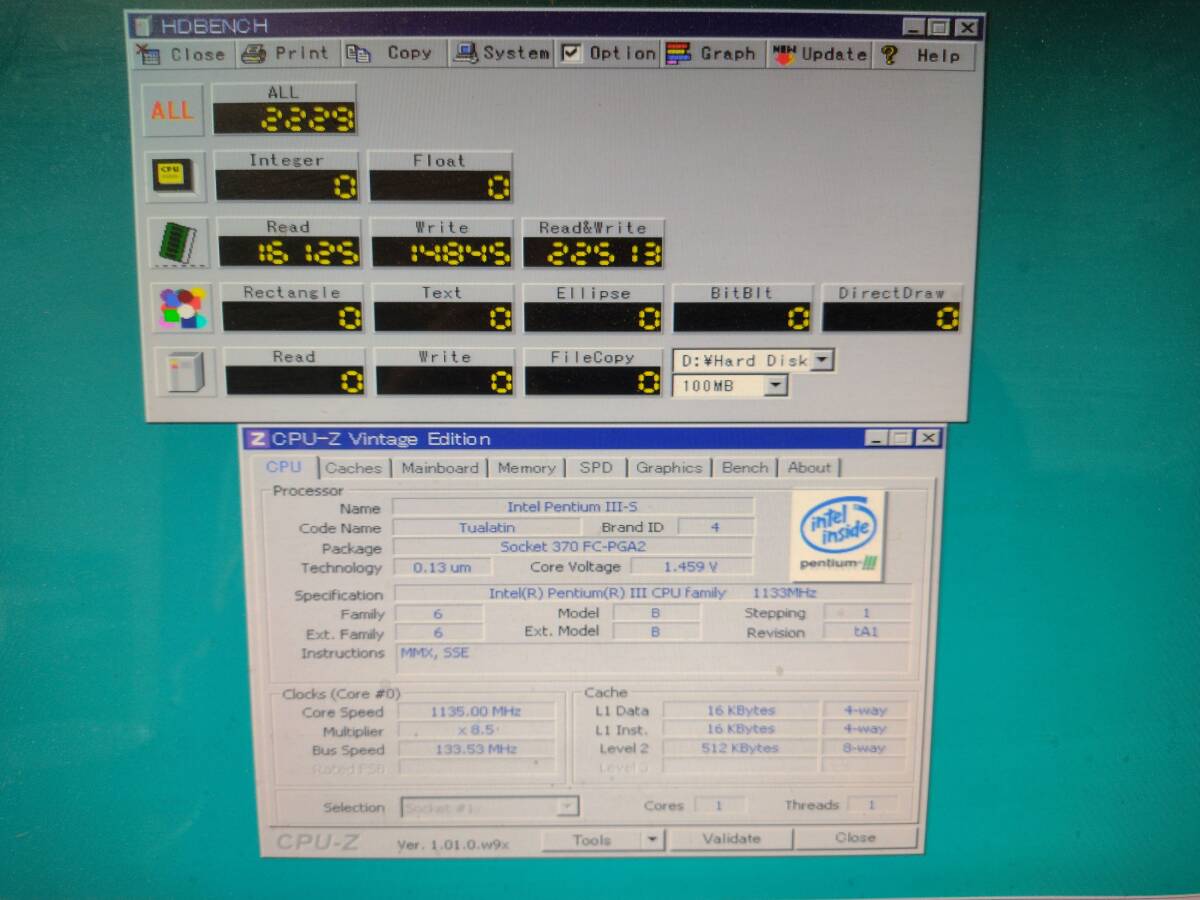1200x900 pixels.
Task: Open the Tools dropdown arrow in CPU-Z
Action: click(x=652, y=840)
